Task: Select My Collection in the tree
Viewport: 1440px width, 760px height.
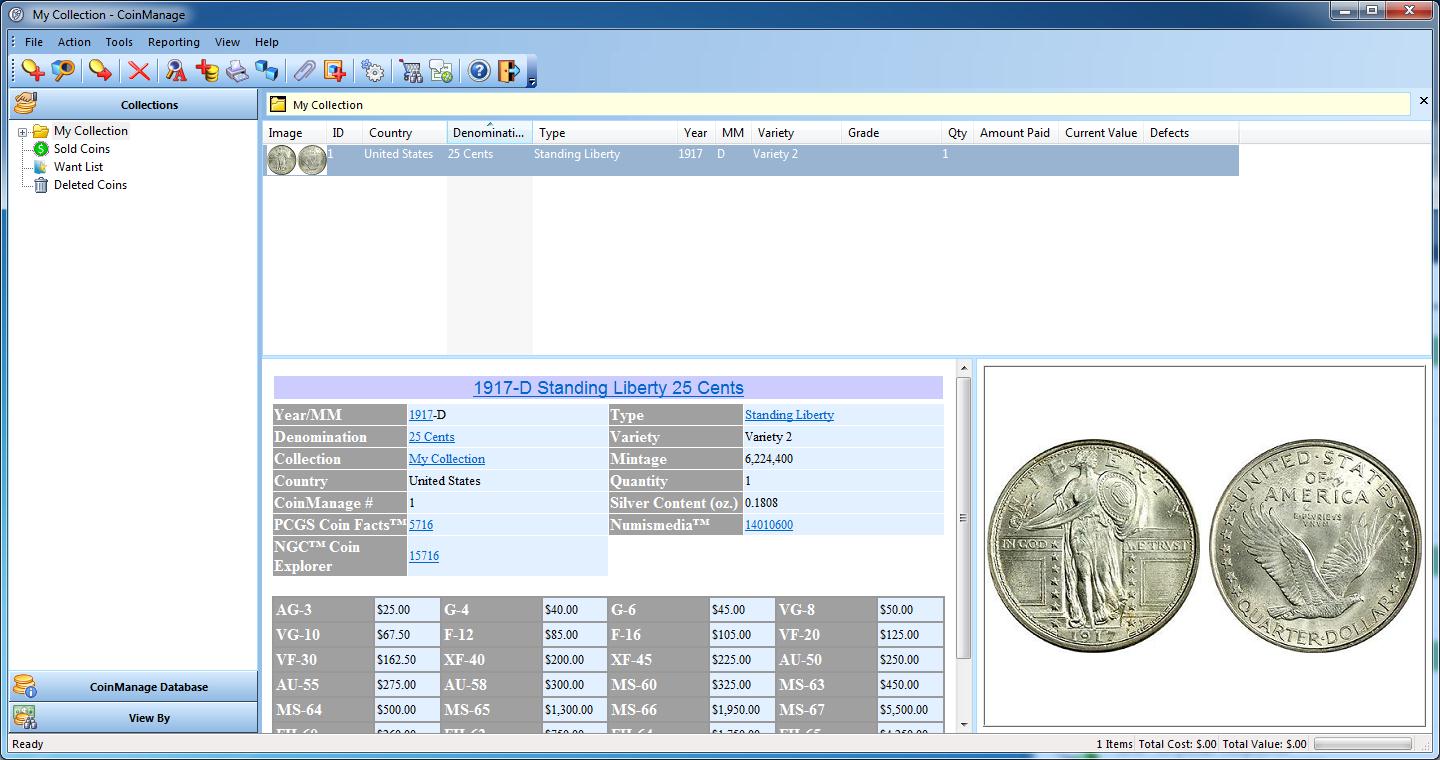Action: coord(91,131)
